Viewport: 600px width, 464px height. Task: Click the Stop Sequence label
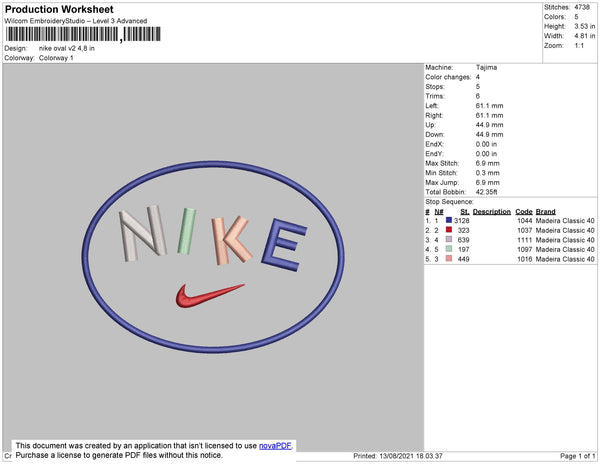(x=449, y=202)
